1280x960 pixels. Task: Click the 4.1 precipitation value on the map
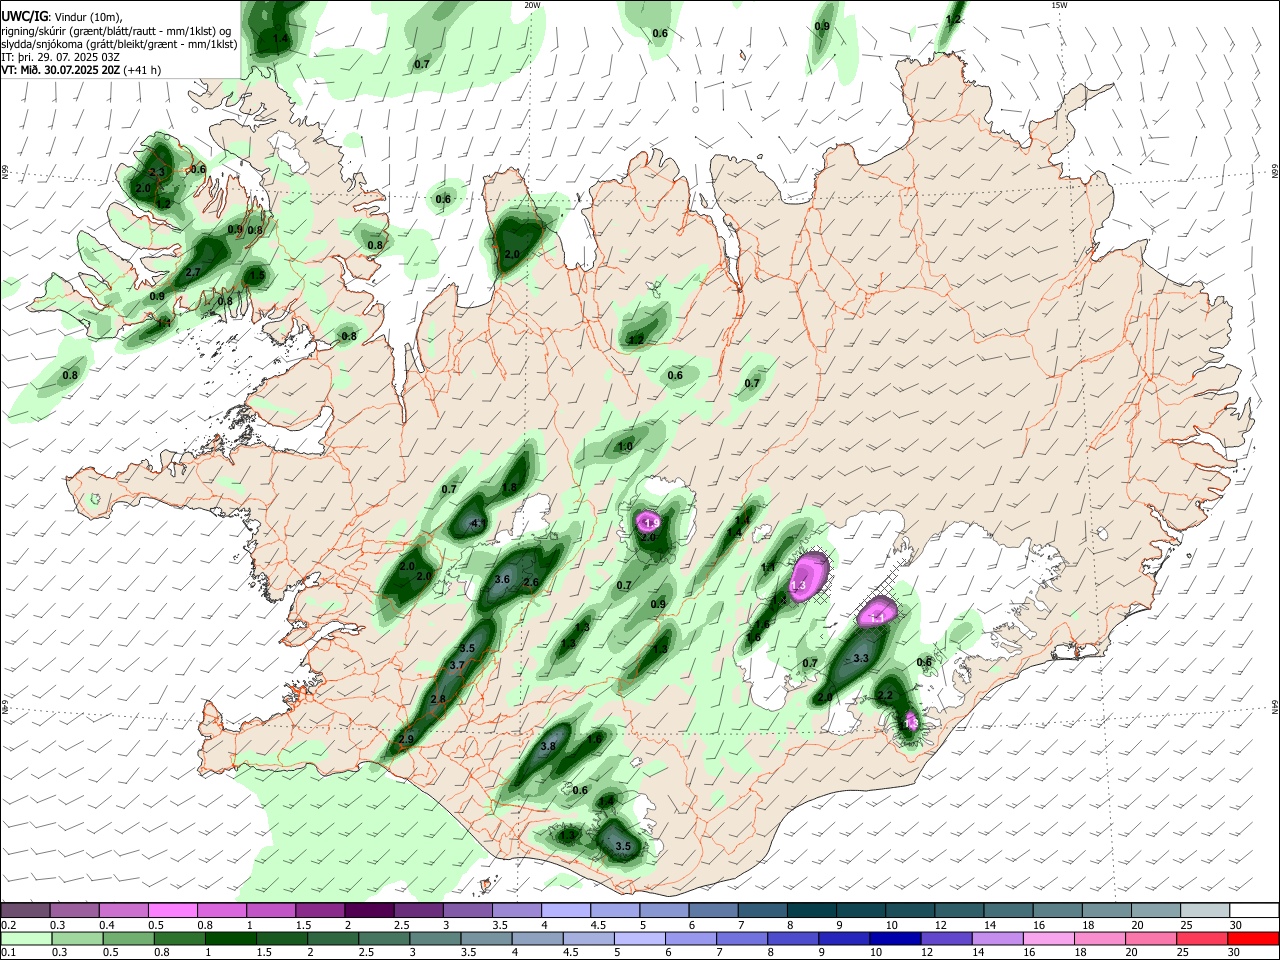tap(477, 524)
